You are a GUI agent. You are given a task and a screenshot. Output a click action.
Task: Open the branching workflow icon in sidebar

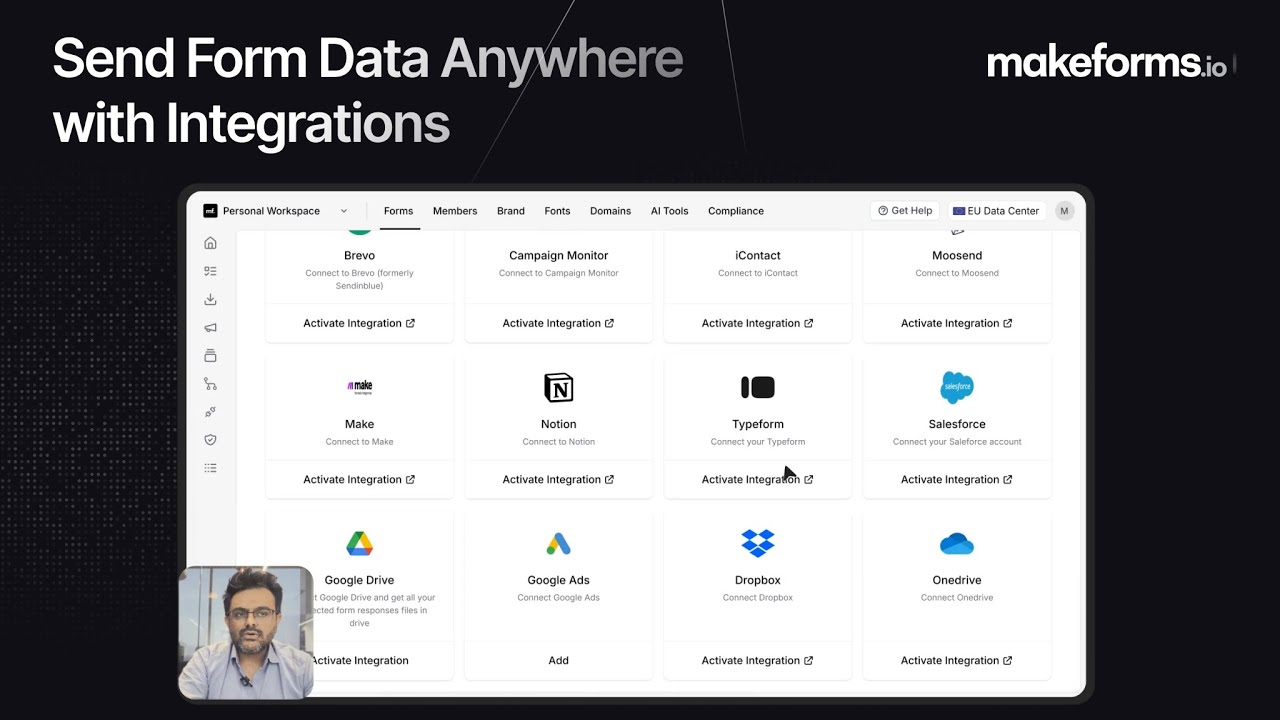tap(210, 383)
